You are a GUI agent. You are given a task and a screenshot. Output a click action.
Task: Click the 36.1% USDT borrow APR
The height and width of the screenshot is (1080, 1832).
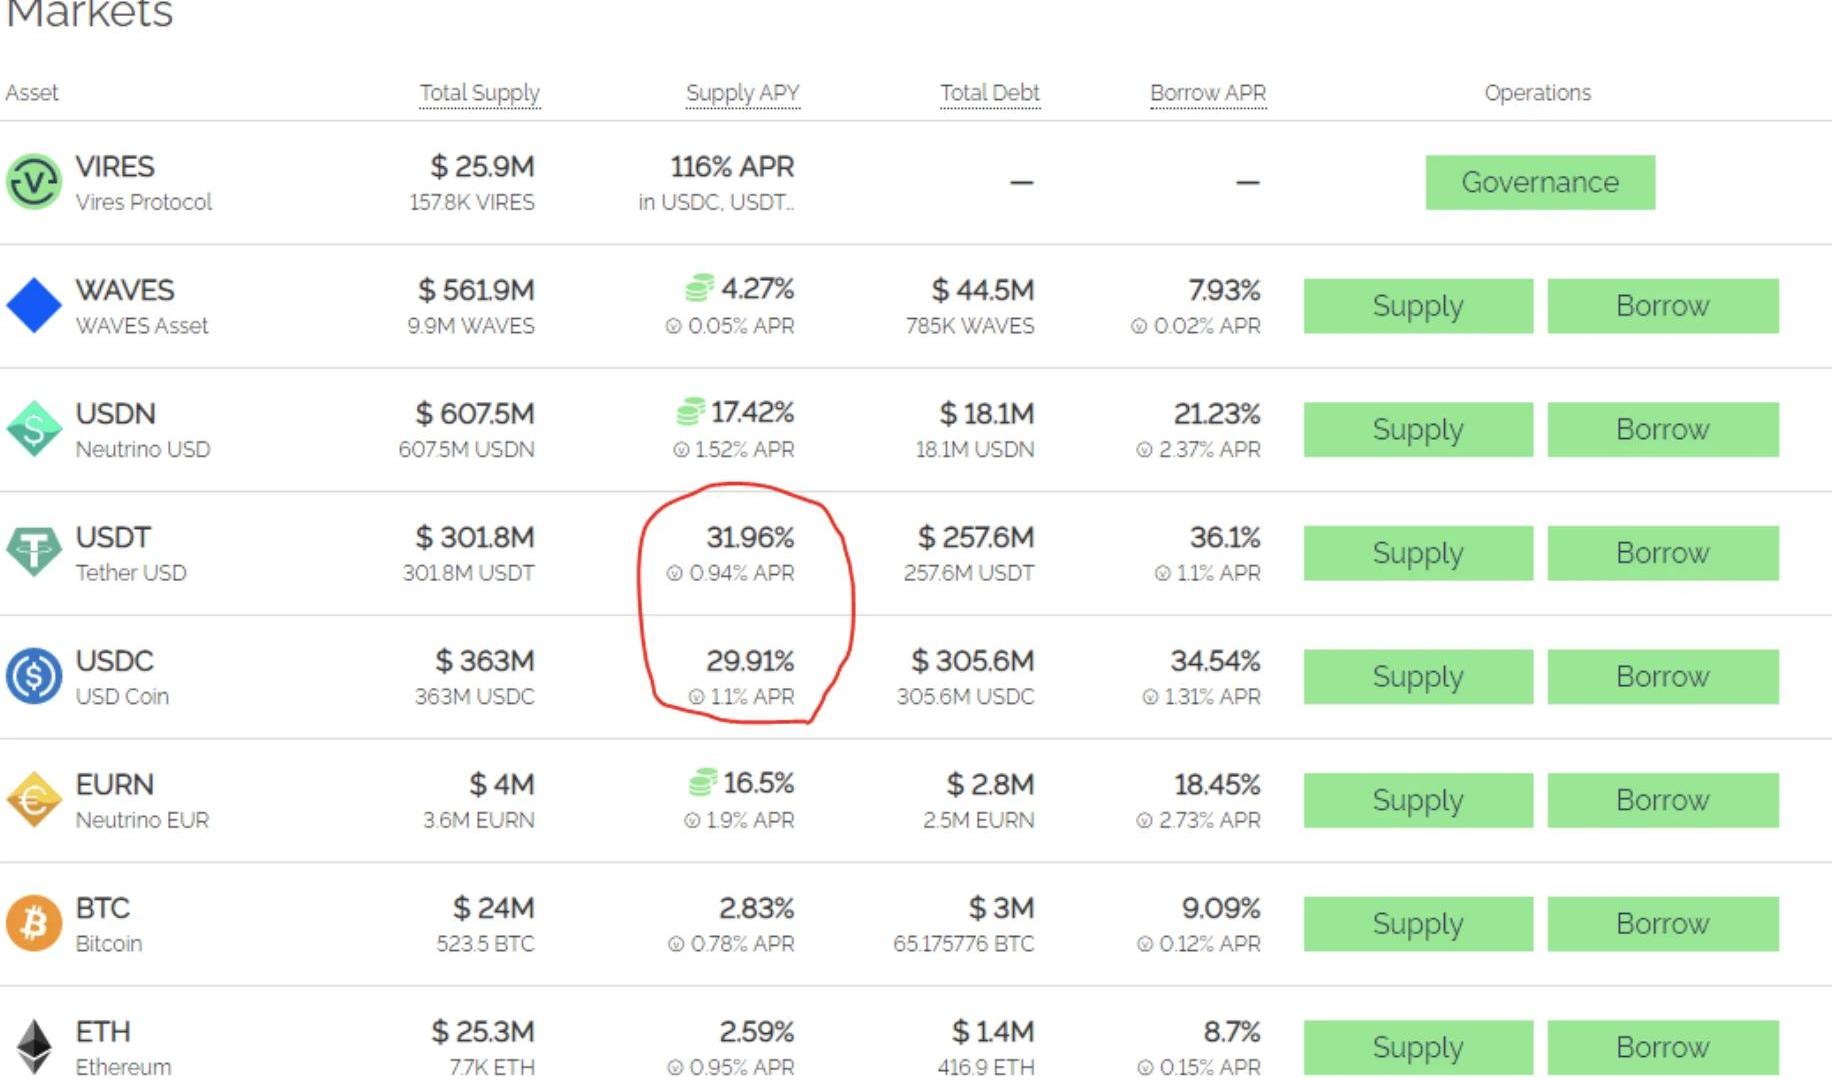coord(1225,538)
